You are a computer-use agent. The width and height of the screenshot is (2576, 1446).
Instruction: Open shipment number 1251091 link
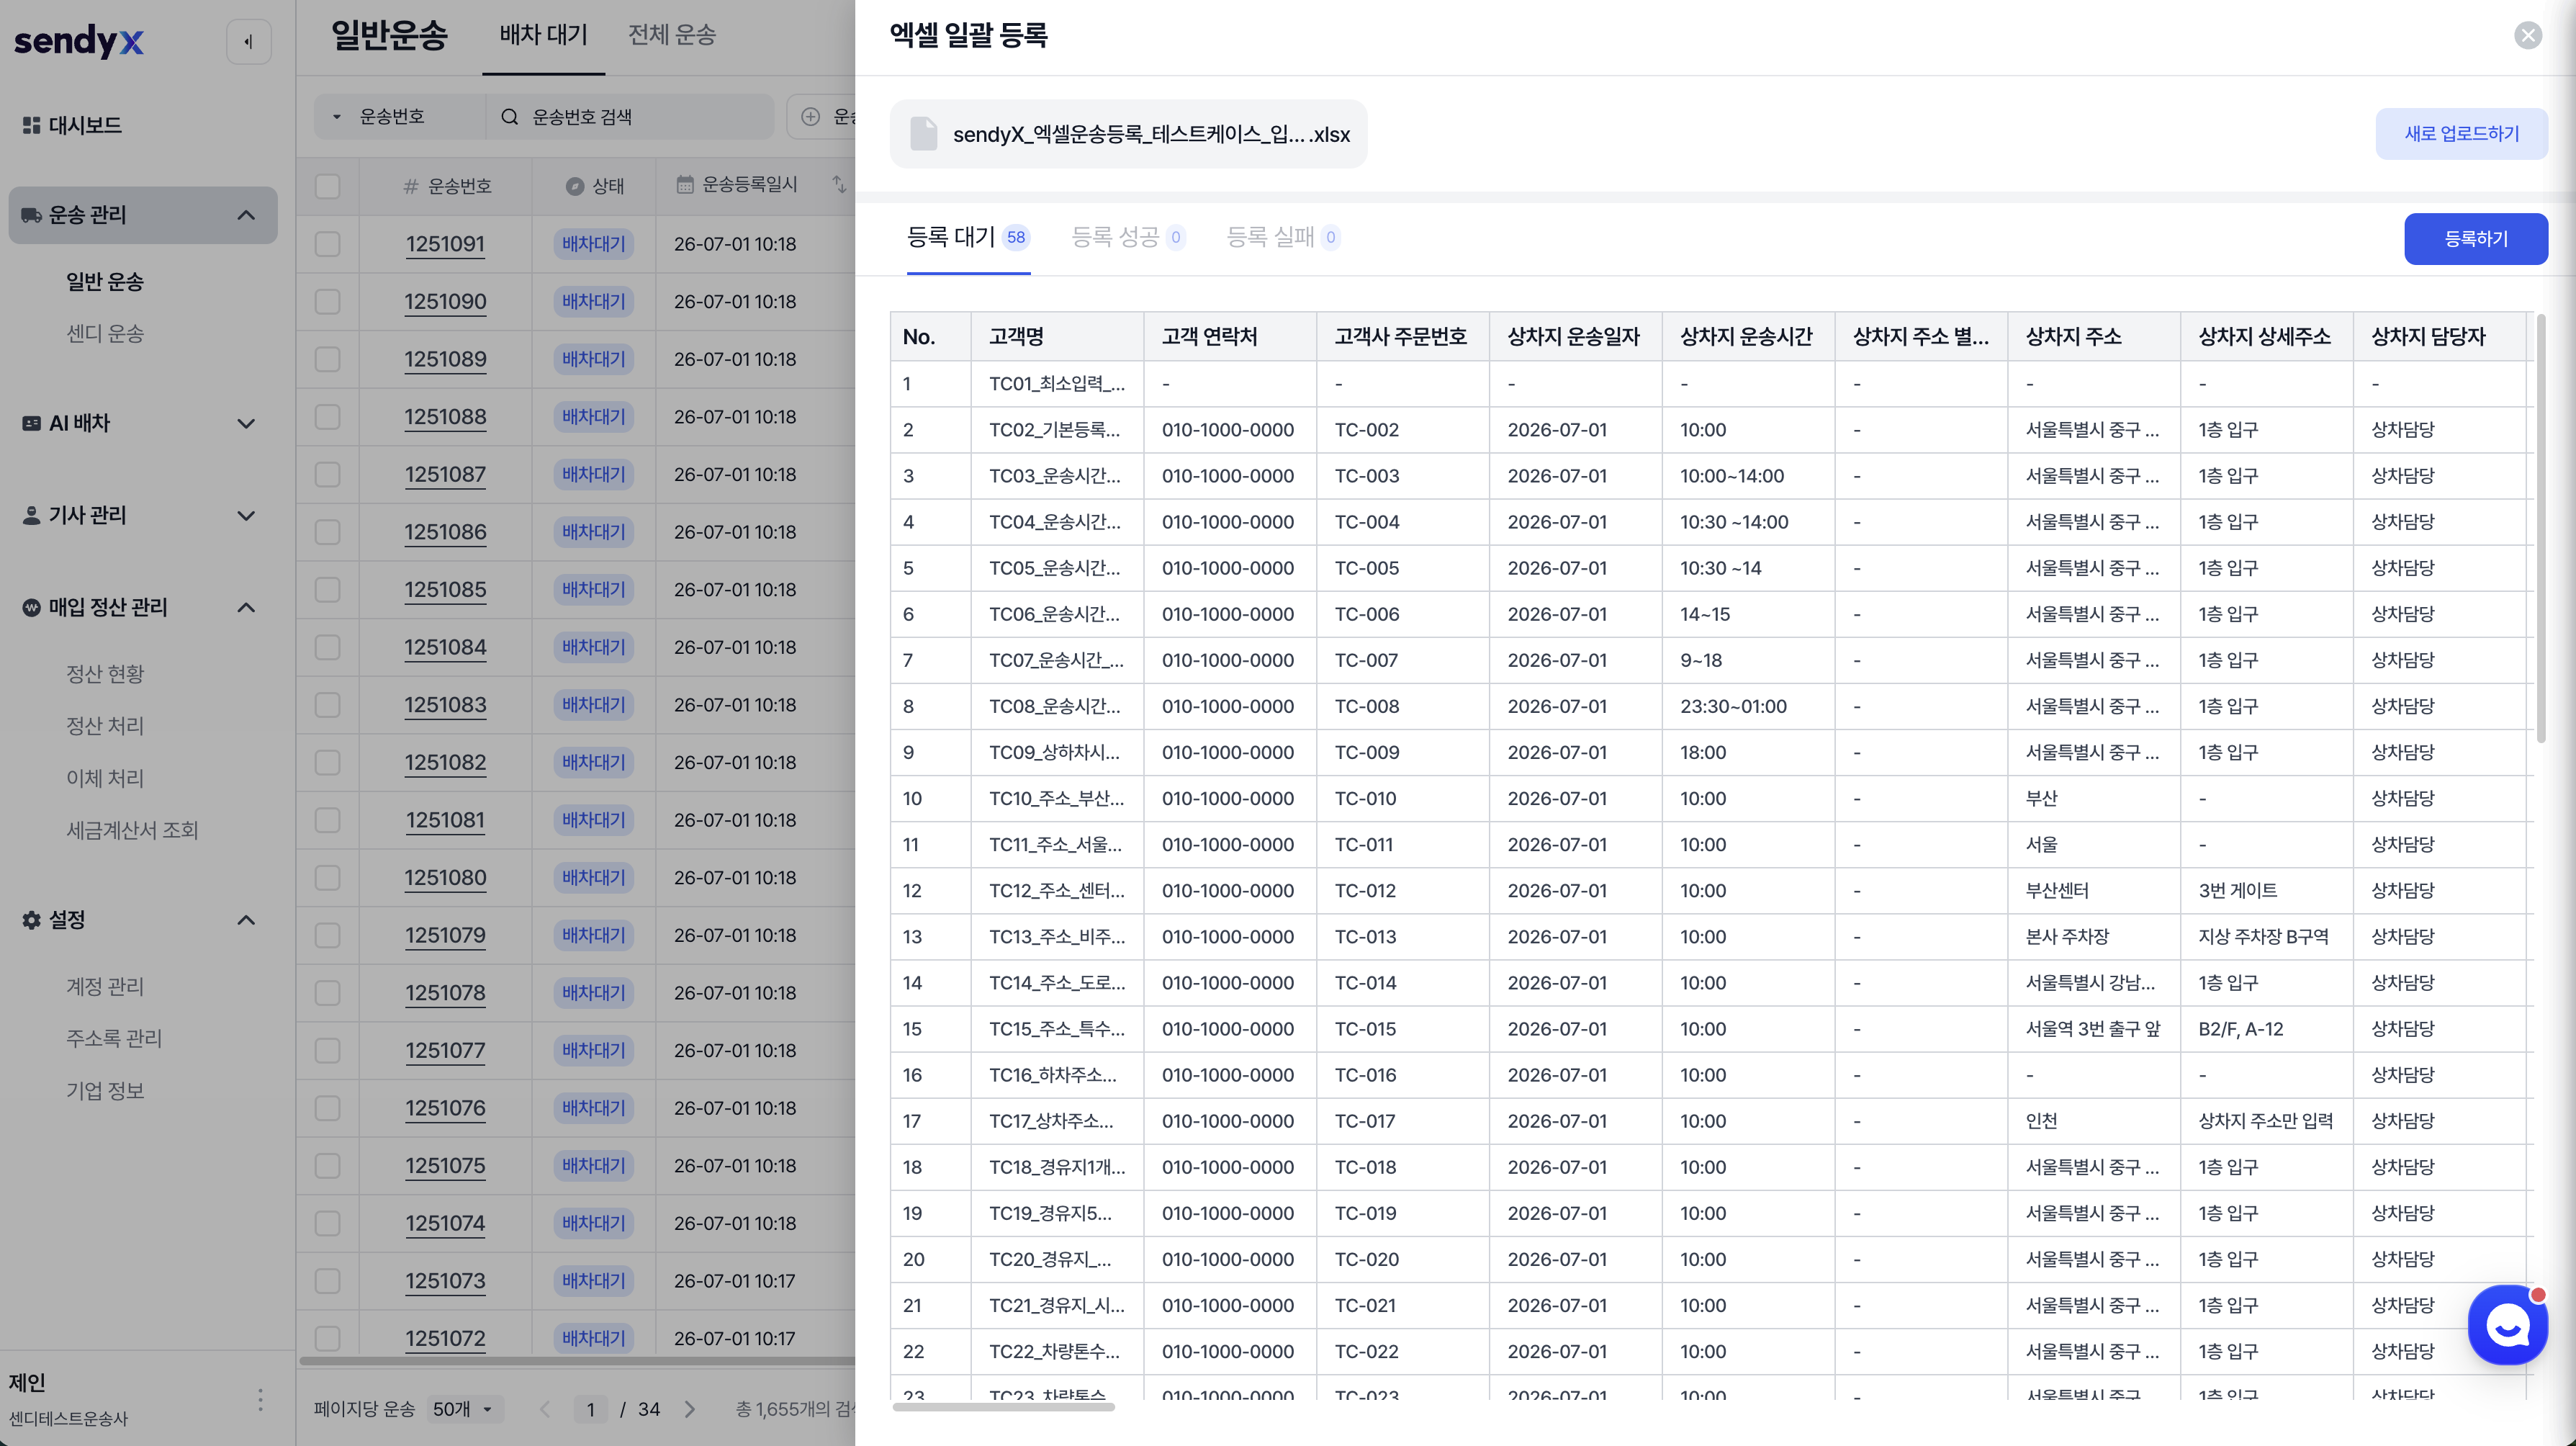pos(445,244)
